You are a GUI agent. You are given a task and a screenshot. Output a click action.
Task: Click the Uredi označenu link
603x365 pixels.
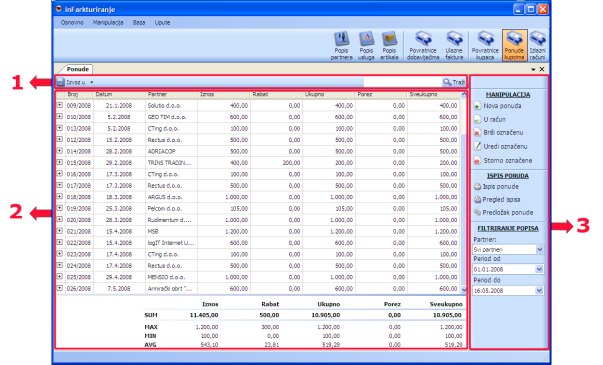point(505,147)
